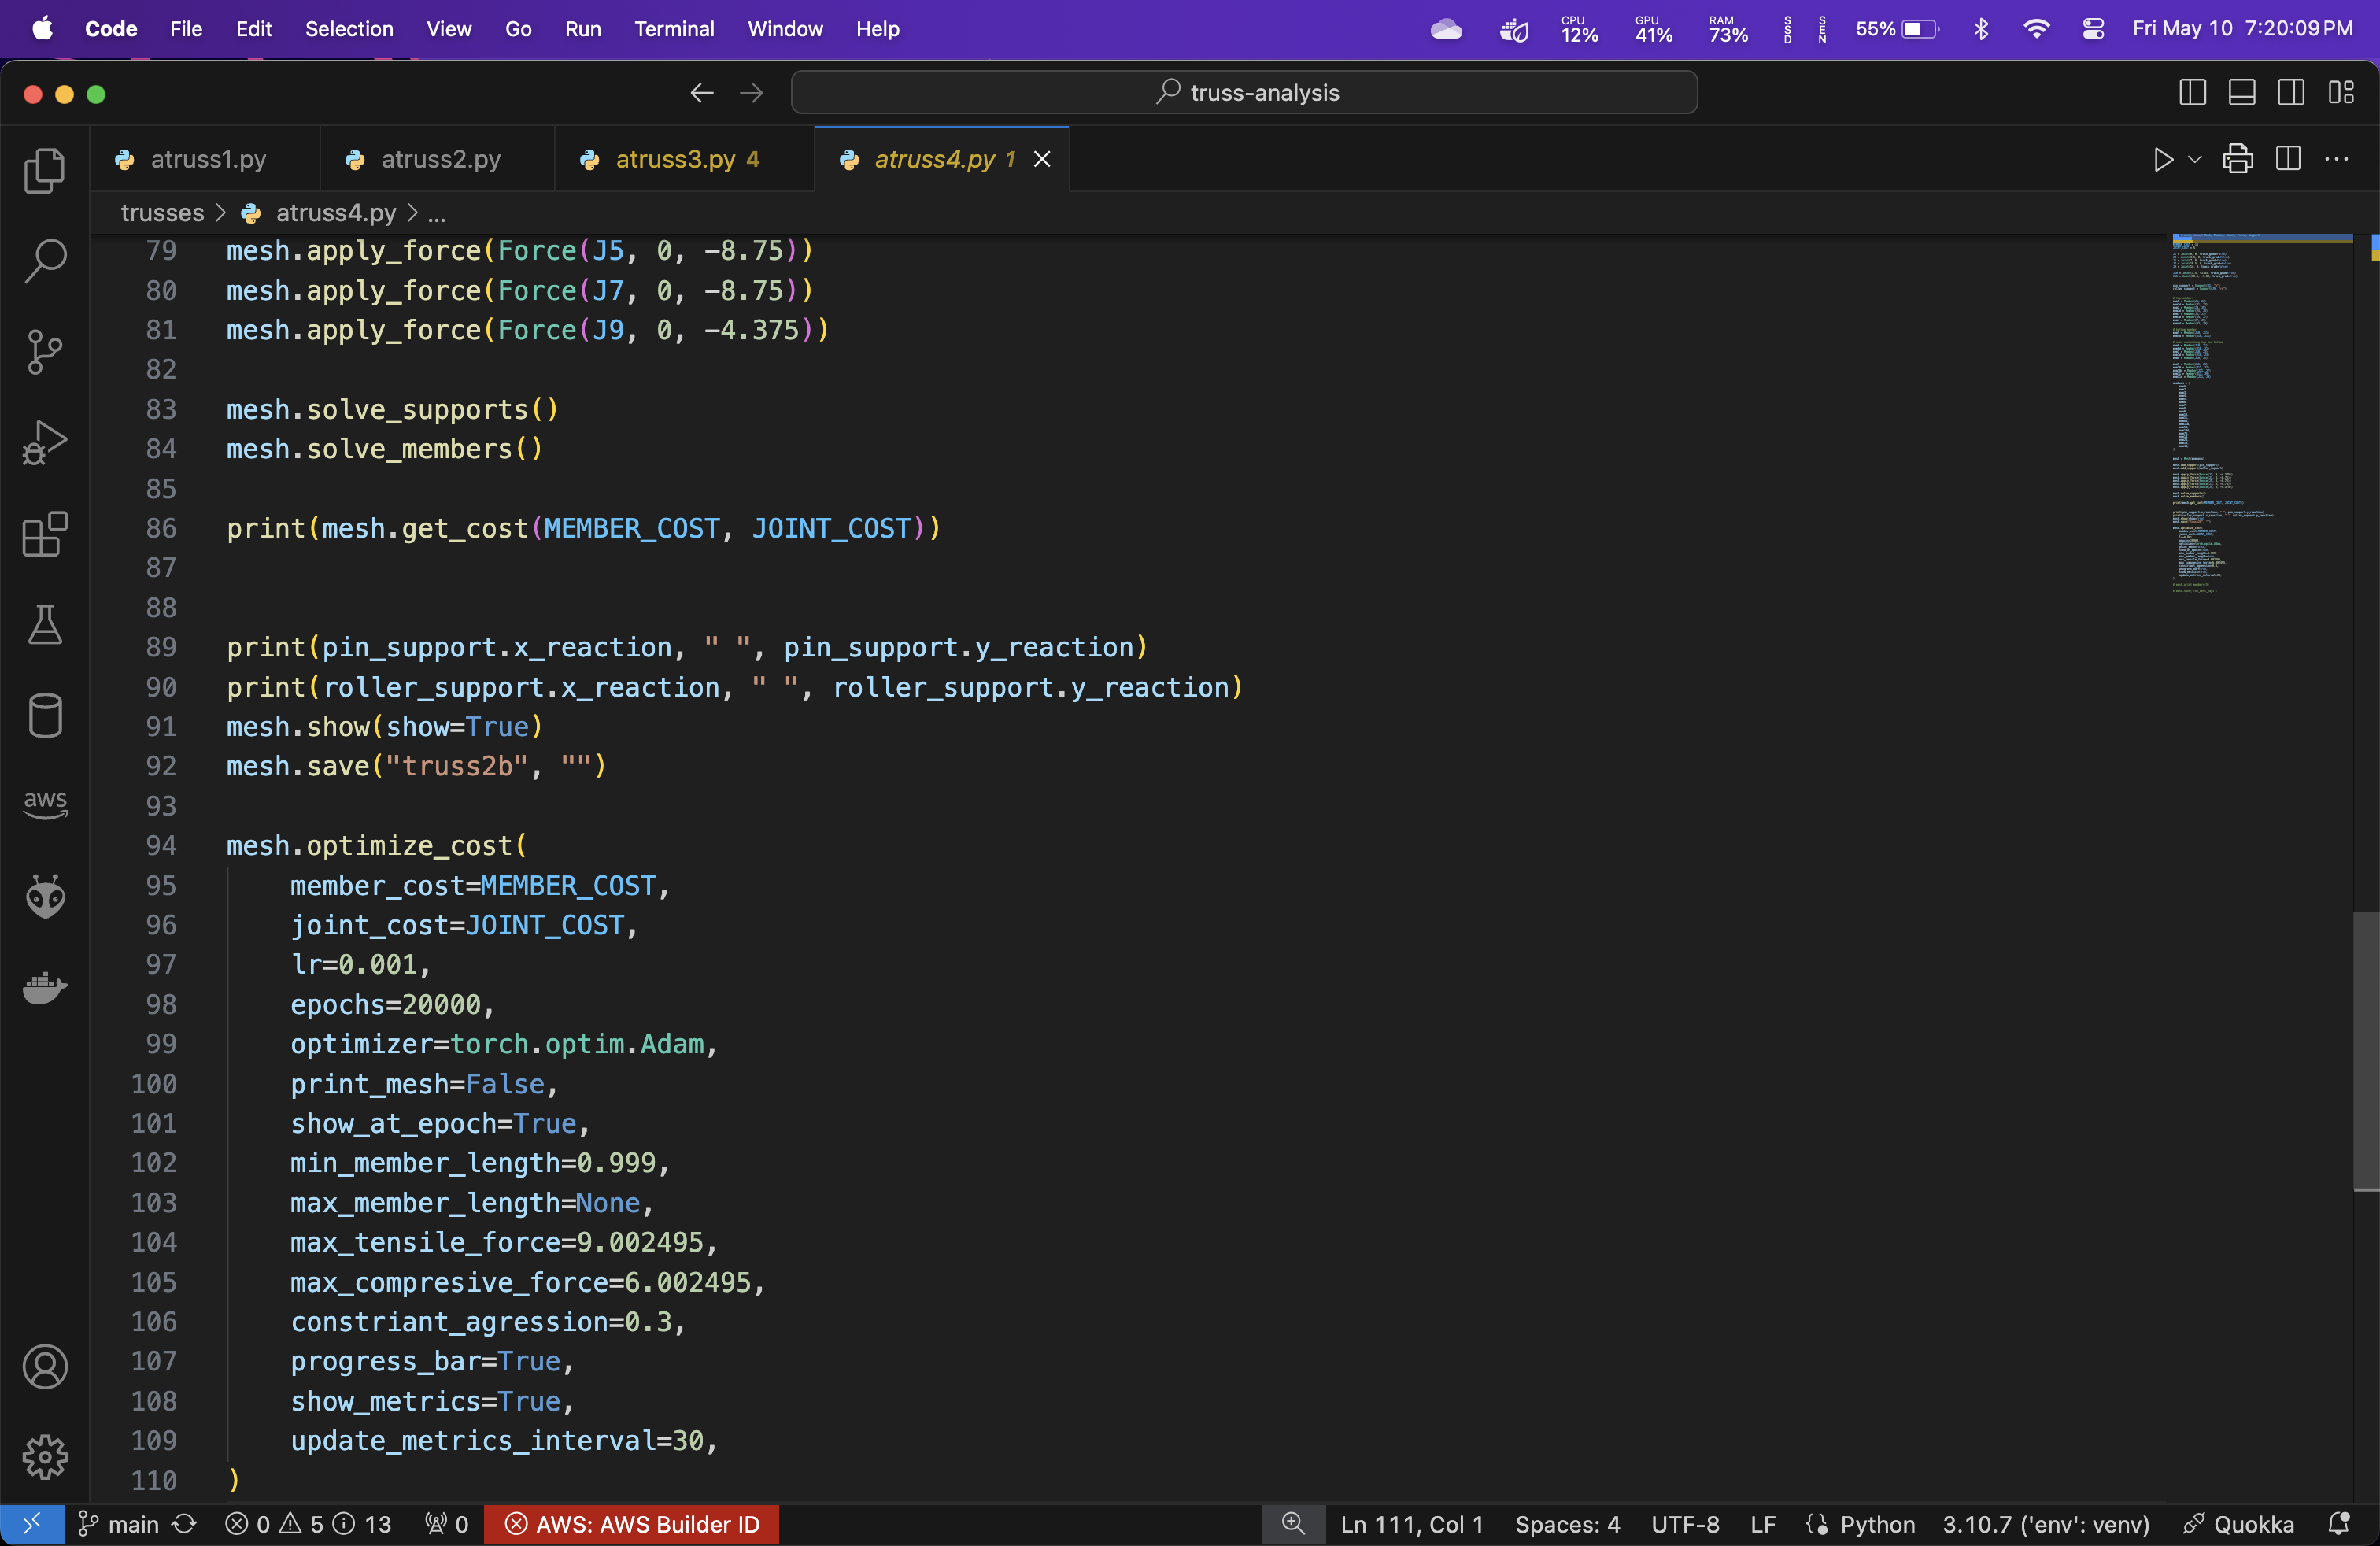Screen dimensions: 2380x1546
Task: Go back in navigation history
Action: tap(702, 93)
